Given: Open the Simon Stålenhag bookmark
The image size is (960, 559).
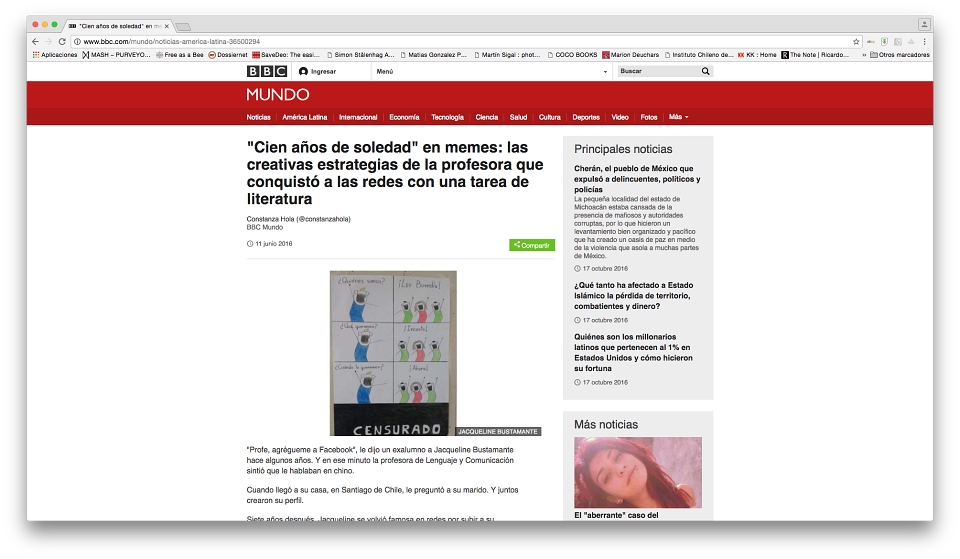Looking at the screenshot, I should click(361, 55).
